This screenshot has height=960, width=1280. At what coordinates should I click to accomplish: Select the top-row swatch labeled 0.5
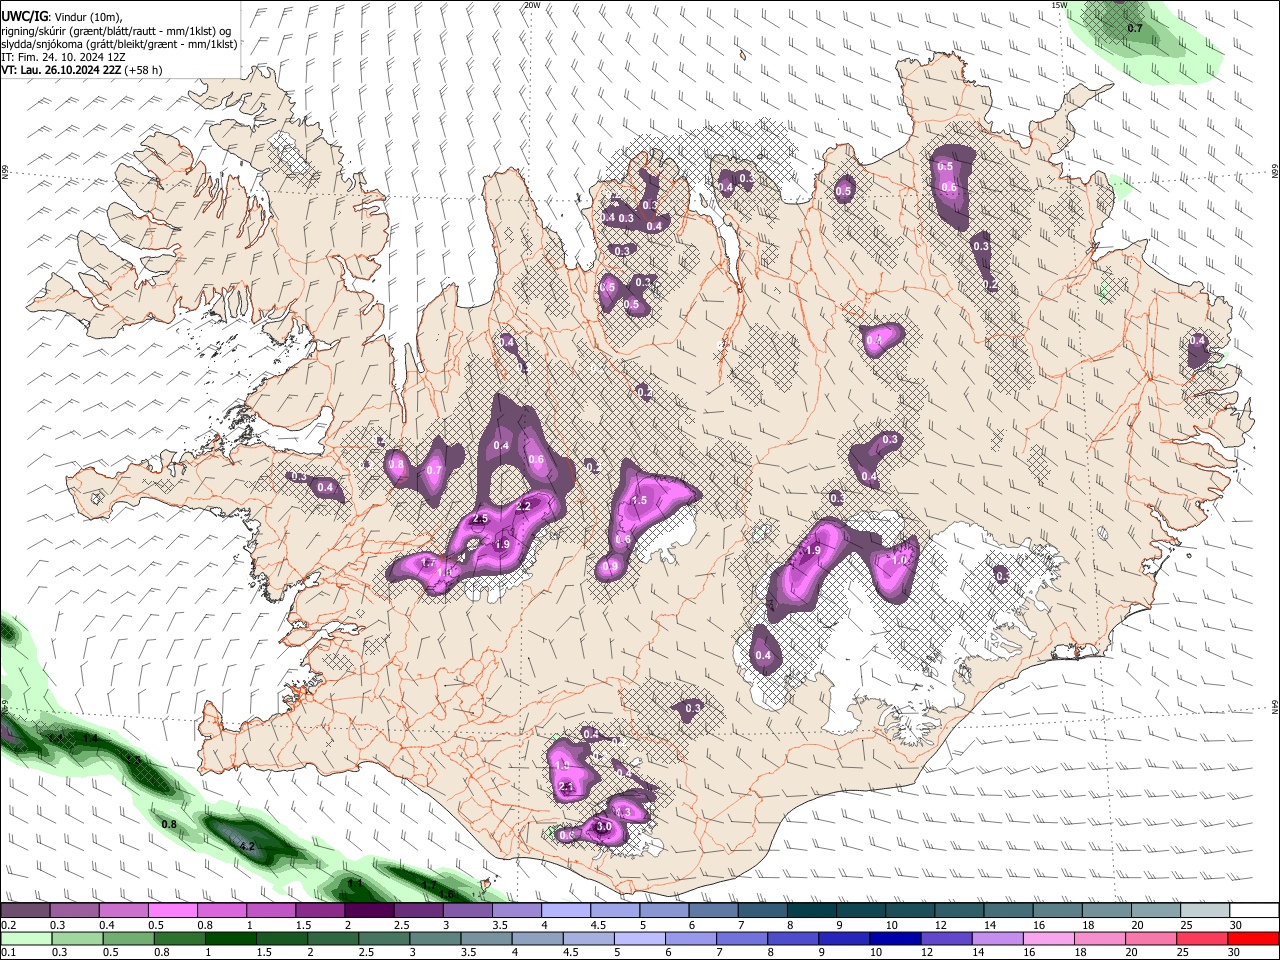coord(172,911)
